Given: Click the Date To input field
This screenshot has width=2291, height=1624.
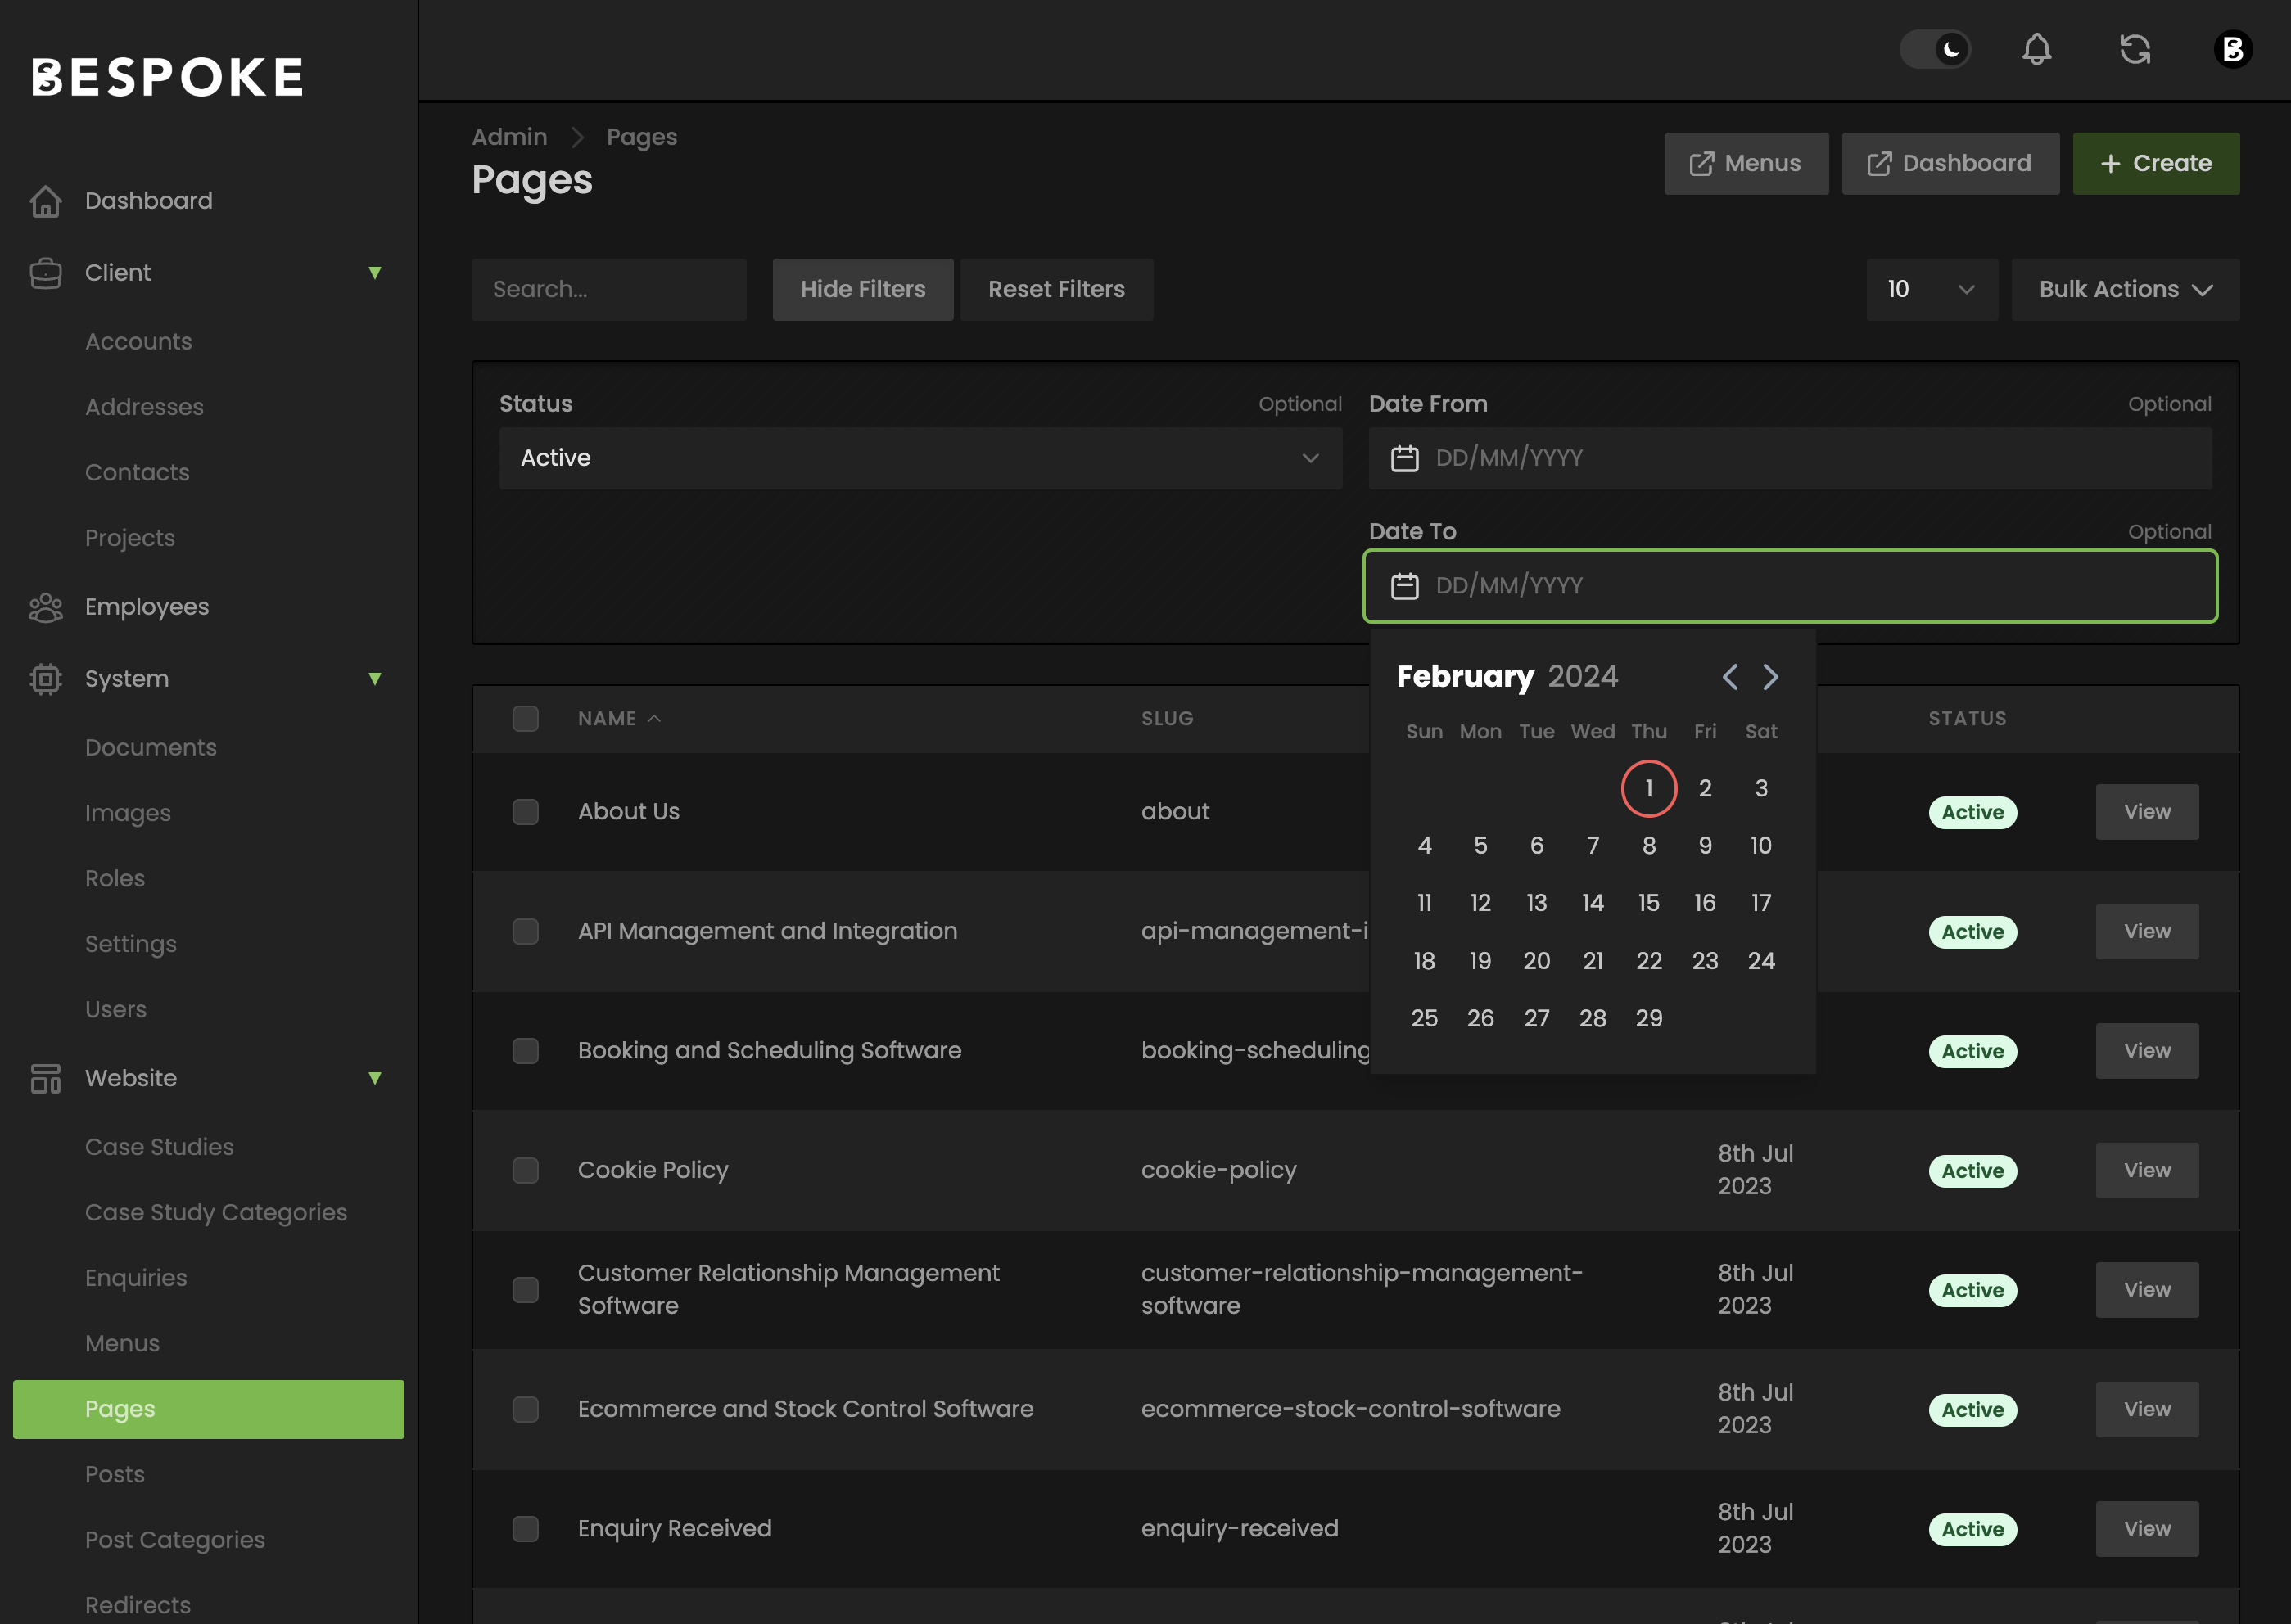Looking at the screenshot, I should (1790, 586).
